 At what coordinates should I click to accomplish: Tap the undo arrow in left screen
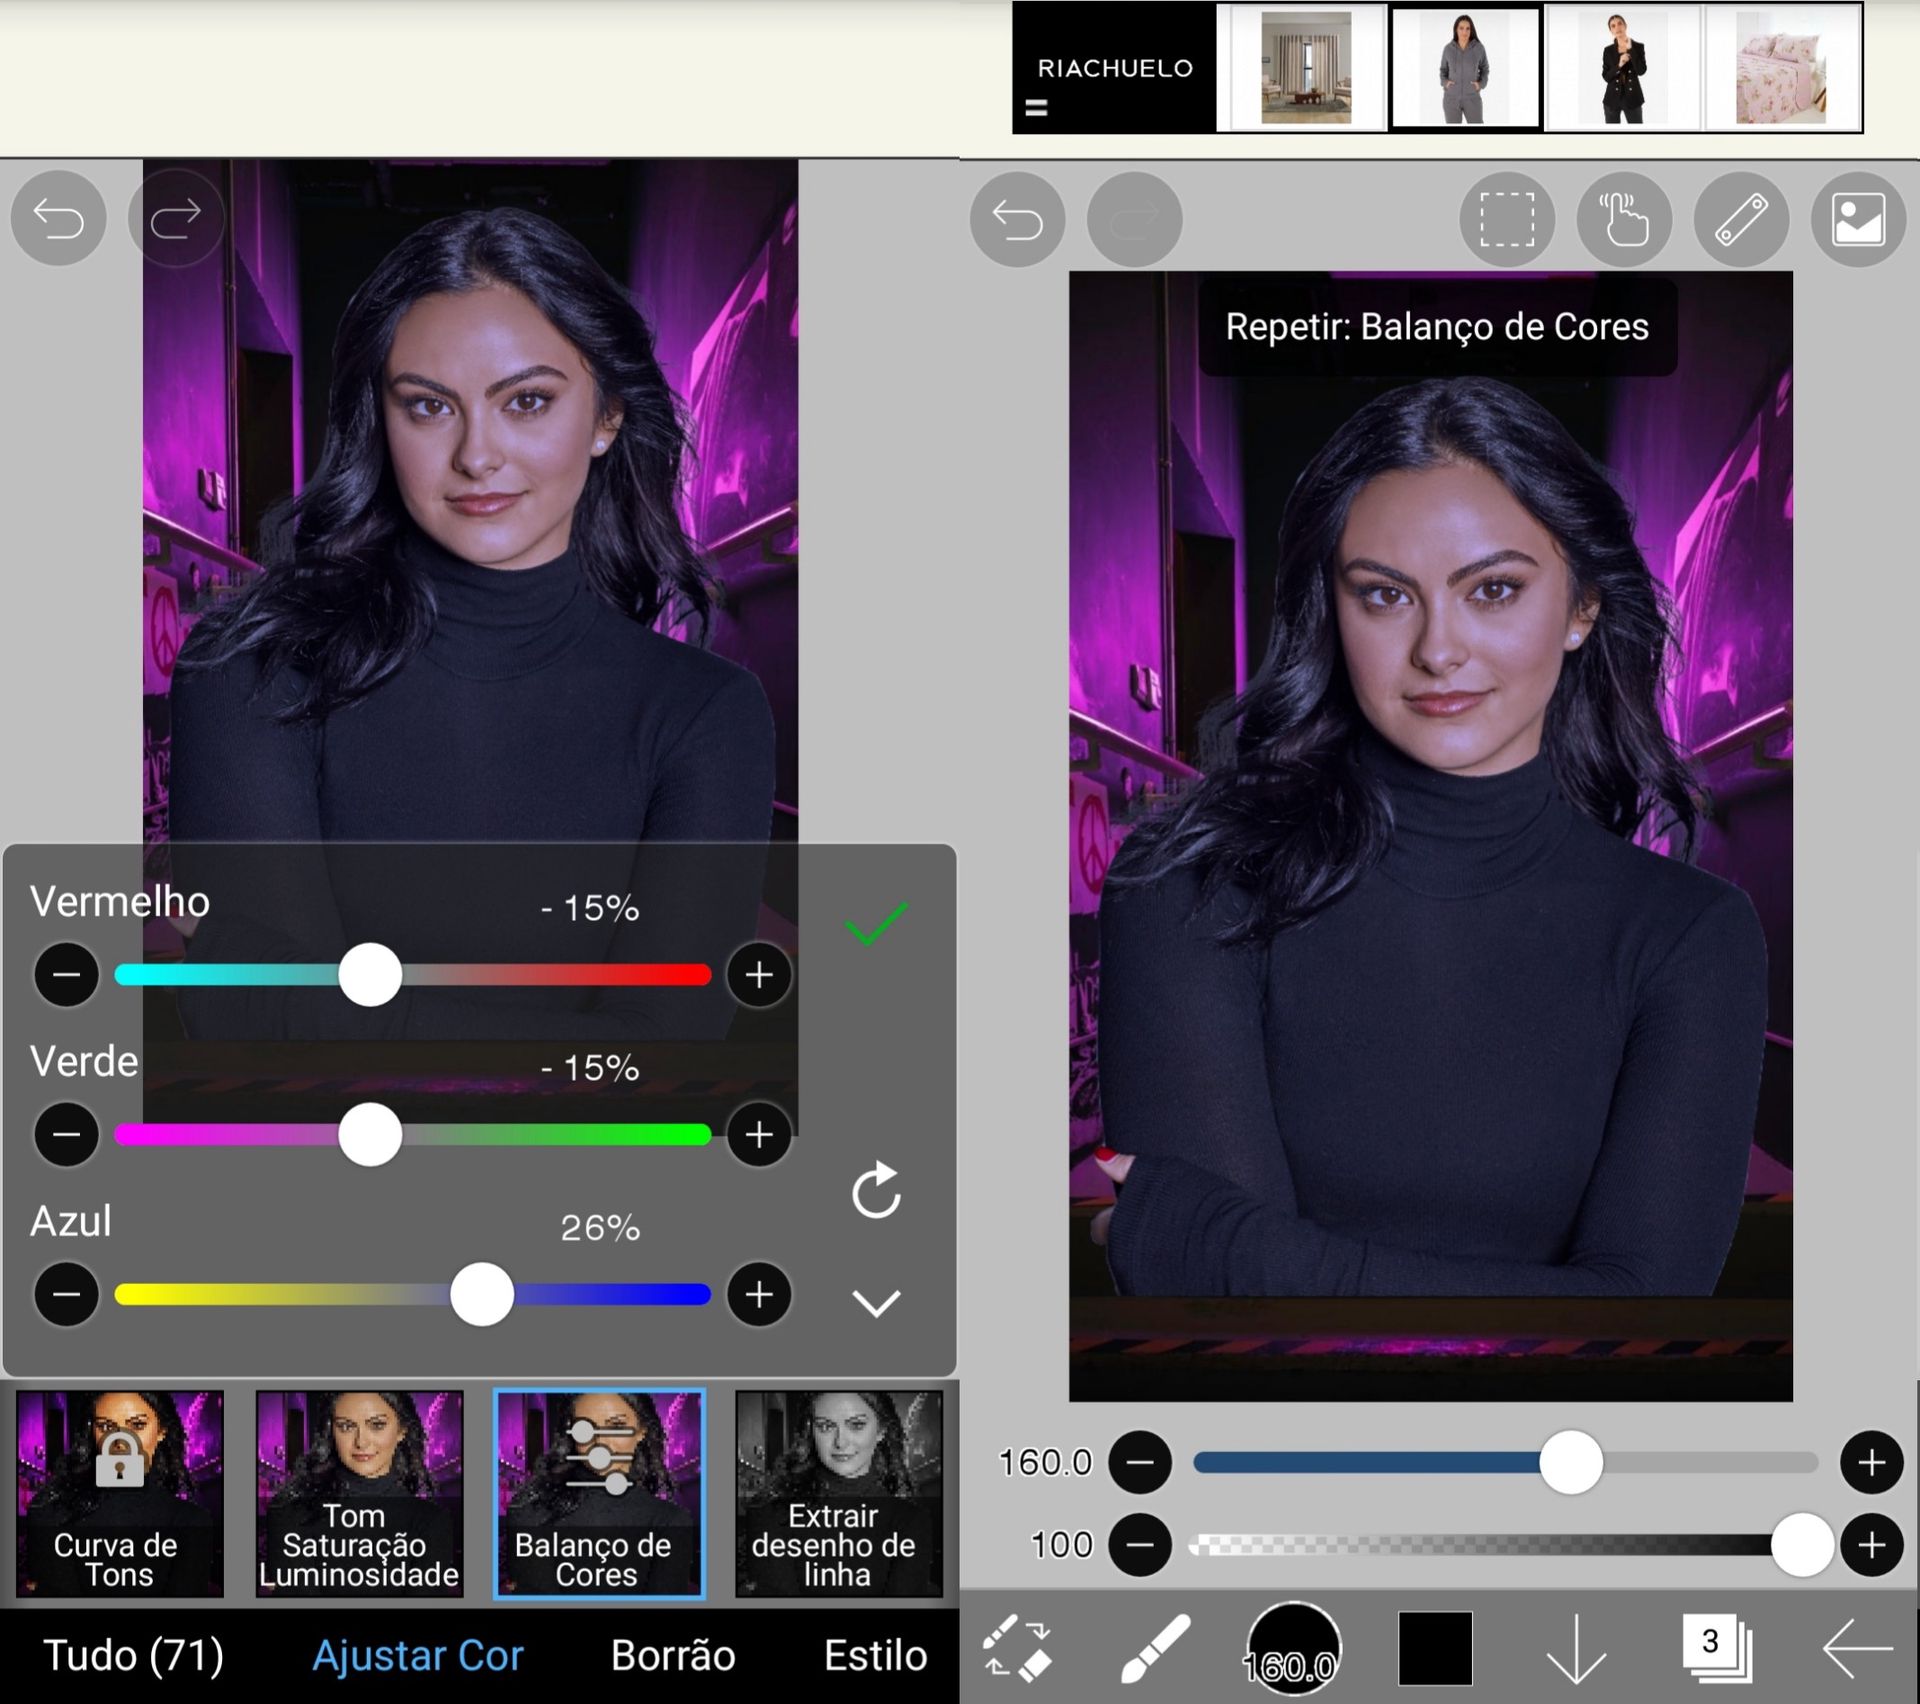(58, 218)
